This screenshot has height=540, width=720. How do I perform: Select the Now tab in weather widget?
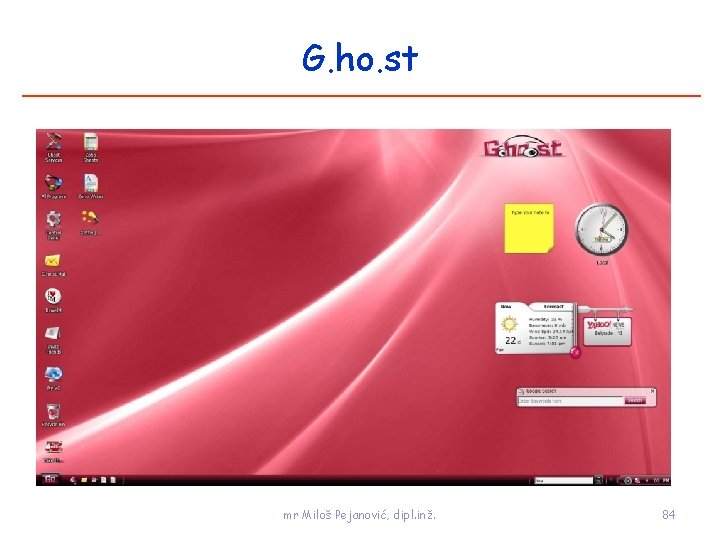tap(506, 306)
